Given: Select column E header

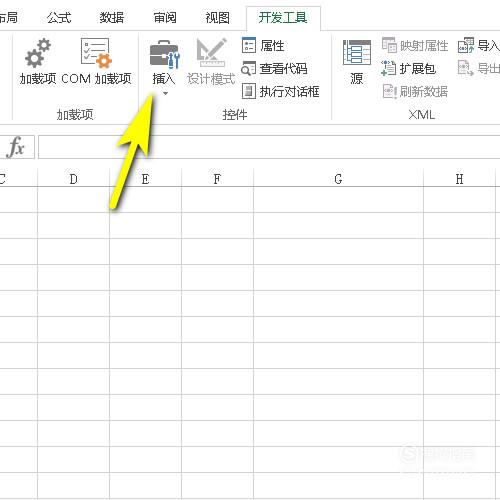Looking at the screenshot, I should [145, 179].
